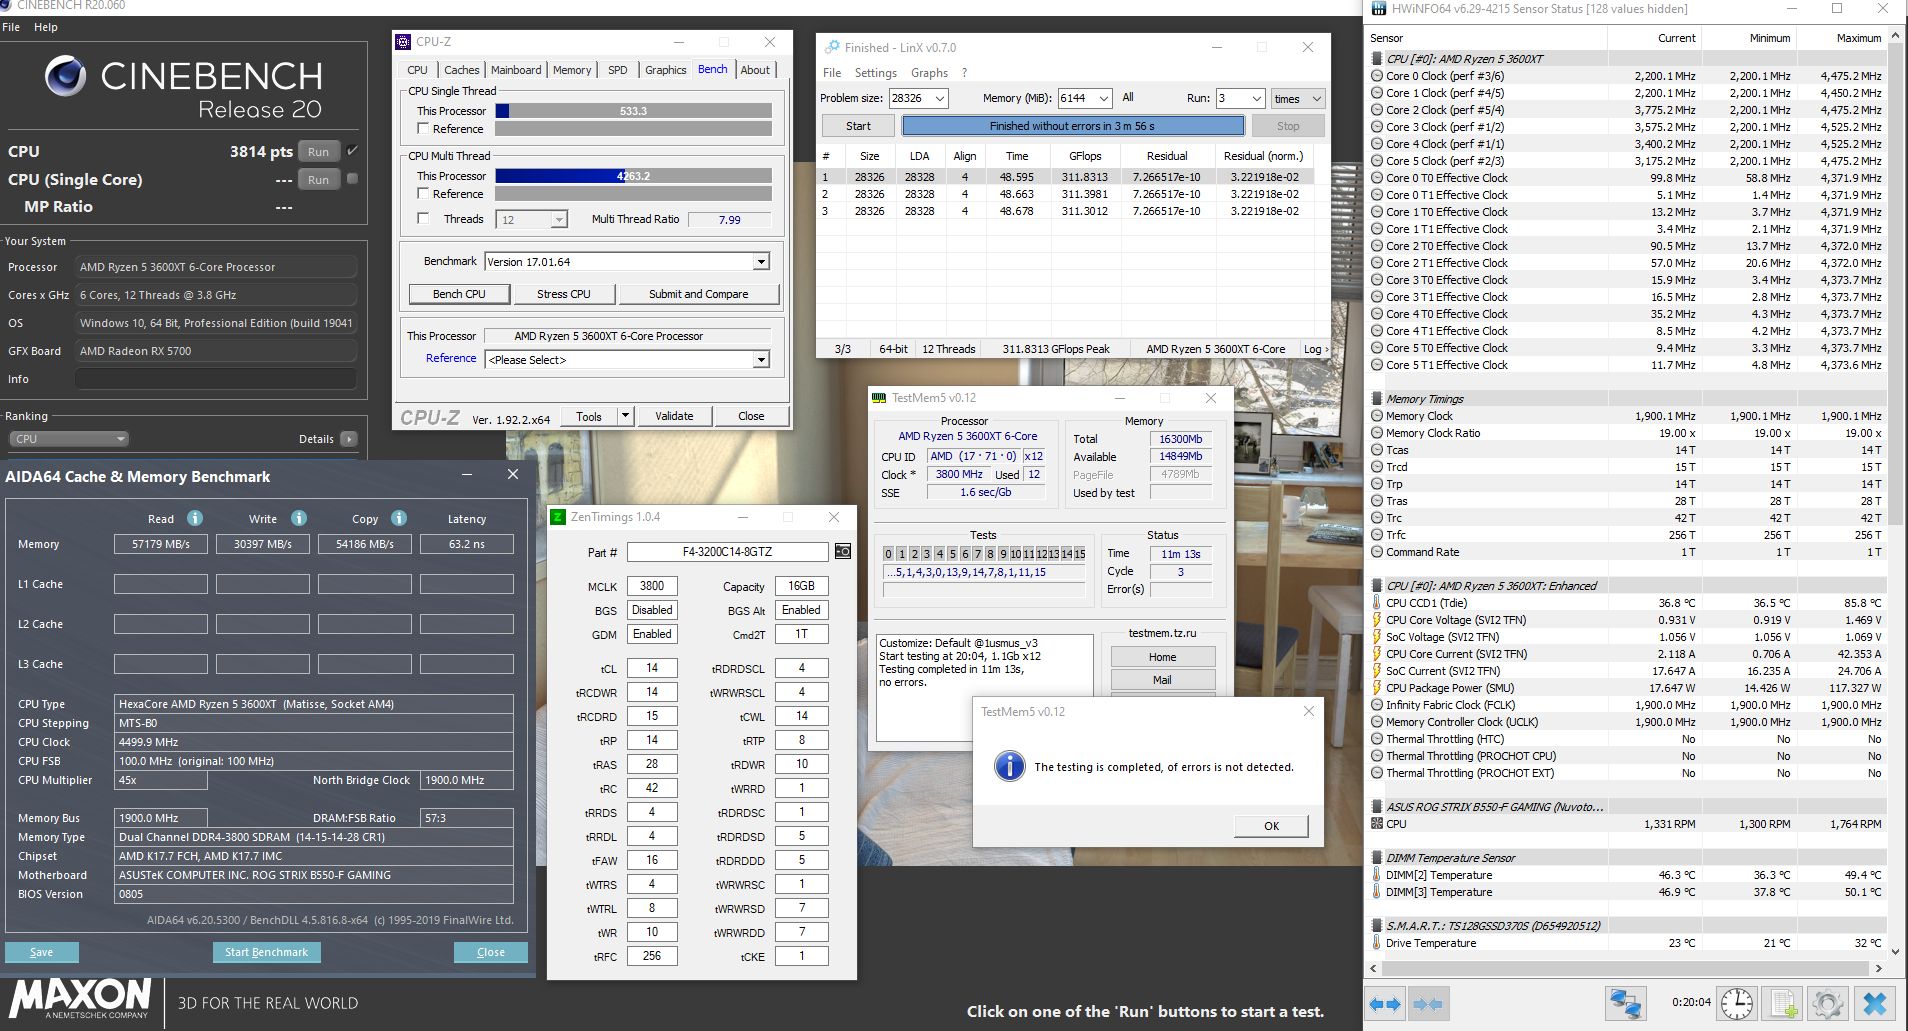Click thermometer icon on DIMM[2] Temperature row
This screenshot has height=1031, width=1908.
coord(1377,875)
